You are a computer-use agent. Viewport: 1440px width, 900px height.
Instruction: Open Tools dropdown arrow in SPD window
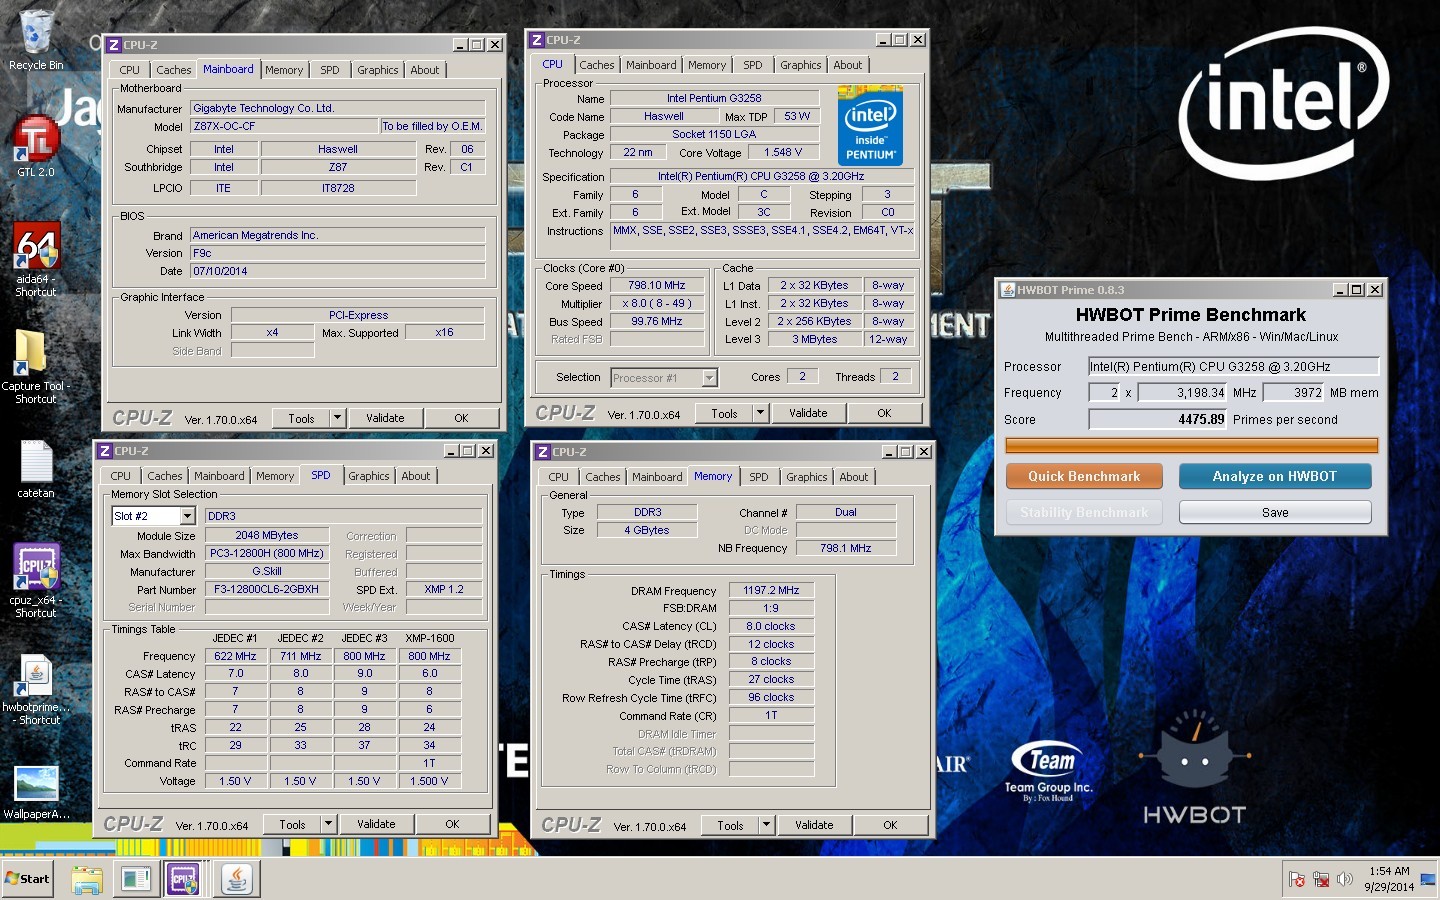coord(328,824)
